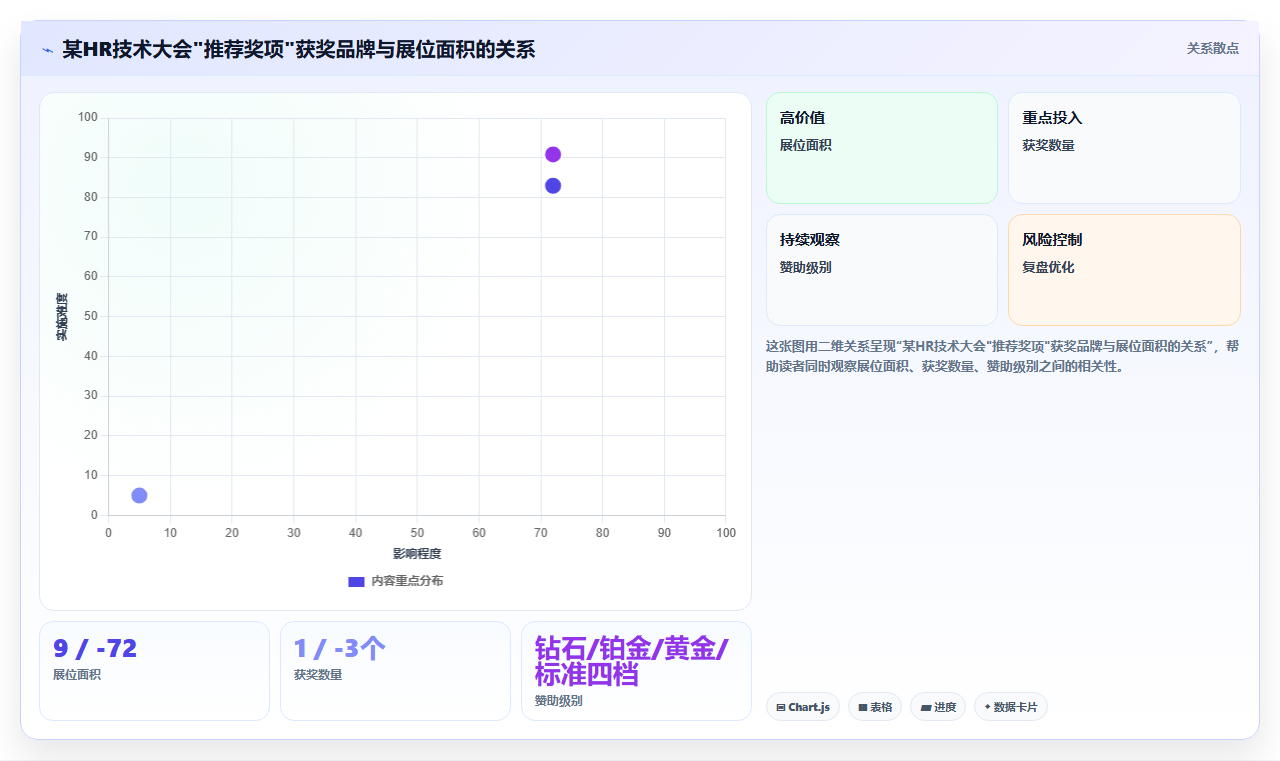1280x761 pixels.
Task: Click 展位面积 inside the 高价值 card
Action: click(806, 145)
